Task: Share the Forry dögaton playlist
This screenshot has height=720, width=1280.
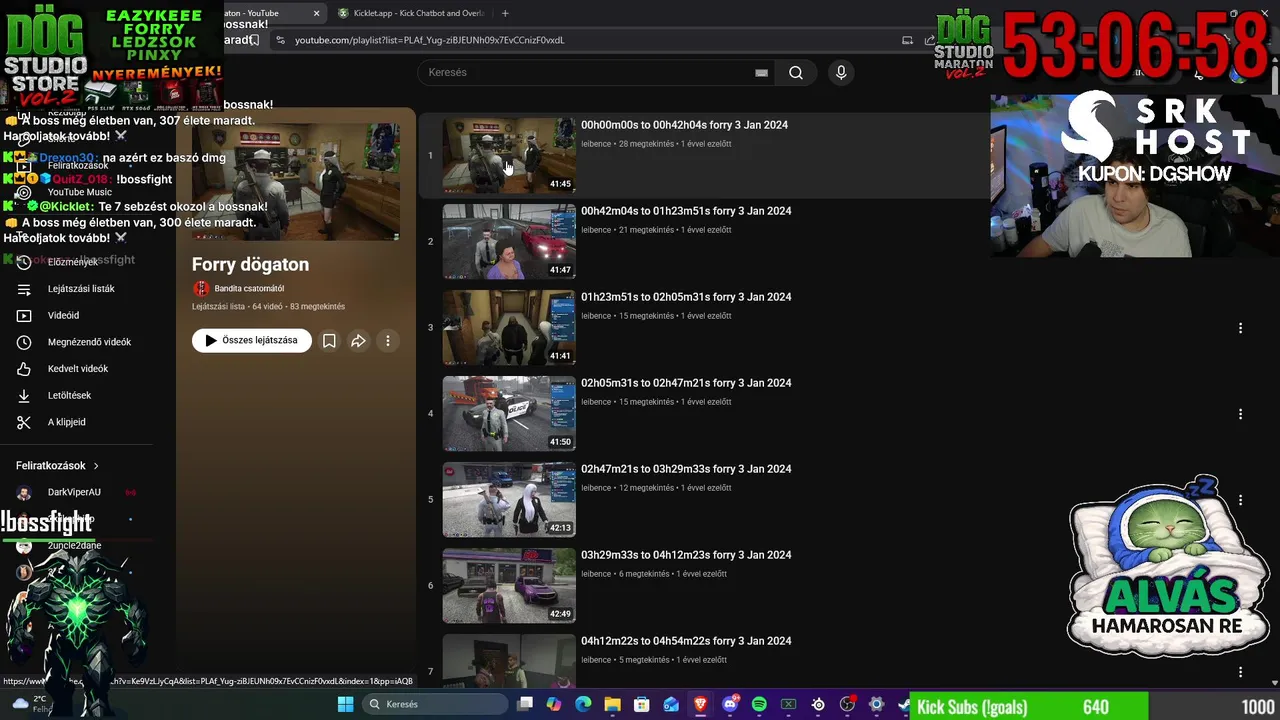Action: click(x=358, y=341)
